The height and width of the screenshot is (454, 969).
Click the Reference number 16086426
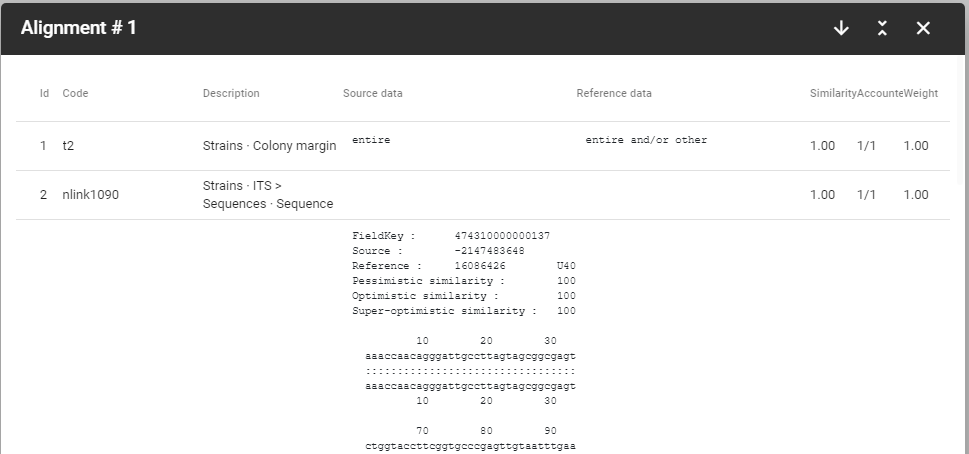click(480, 266)
